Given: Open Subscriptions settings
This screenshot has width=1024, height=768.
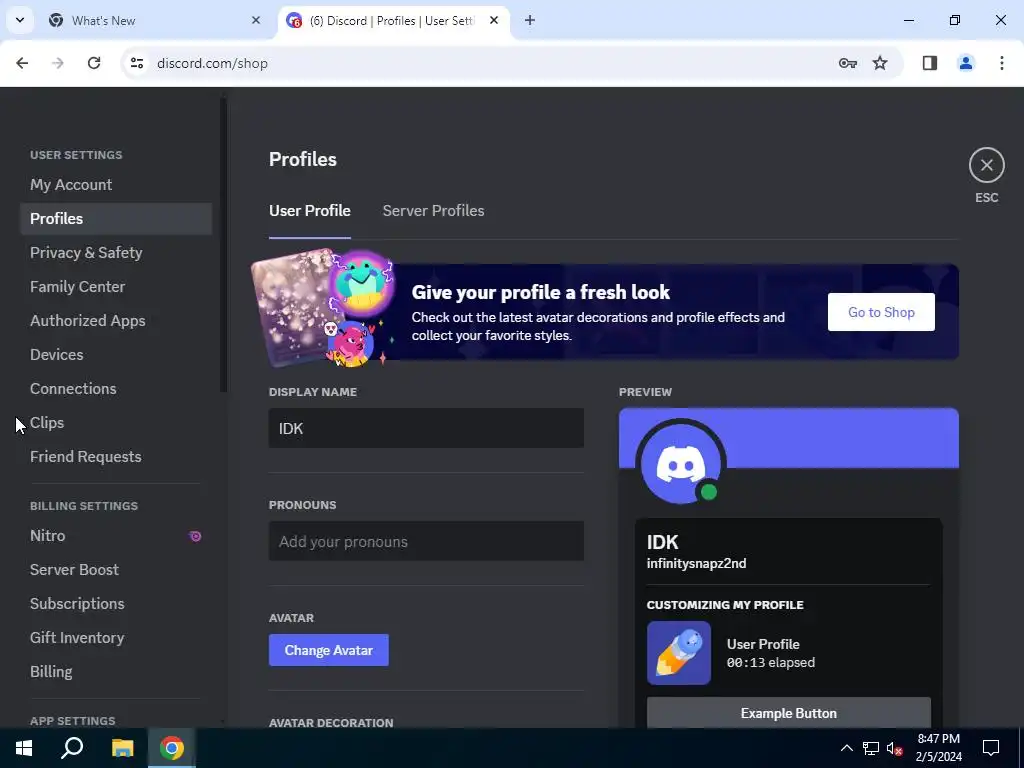Looking at the screenshot, I should click(x=116, y=603).
